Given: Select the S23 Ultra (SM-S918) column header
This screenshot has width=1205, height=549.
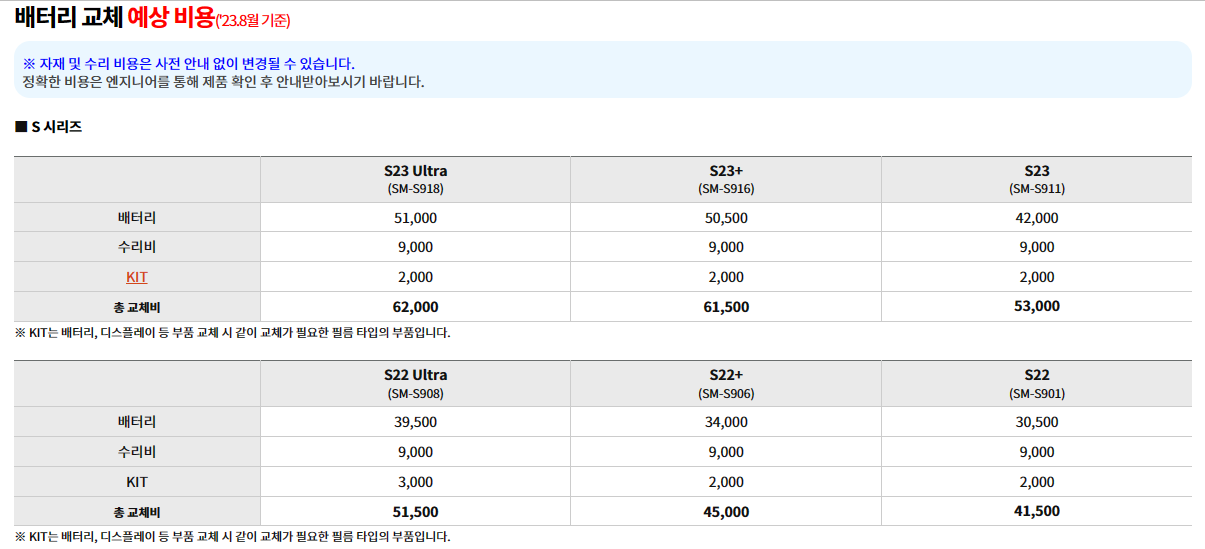Looking at the screenshot, I should tap(415, 179).
